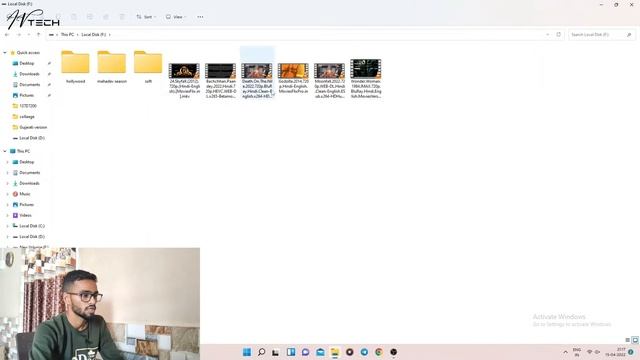This screenshot has width=640, height=360.
Task: Open the 'Gujarati version' folder in sidebar
Action: click(x=33, y=127)
